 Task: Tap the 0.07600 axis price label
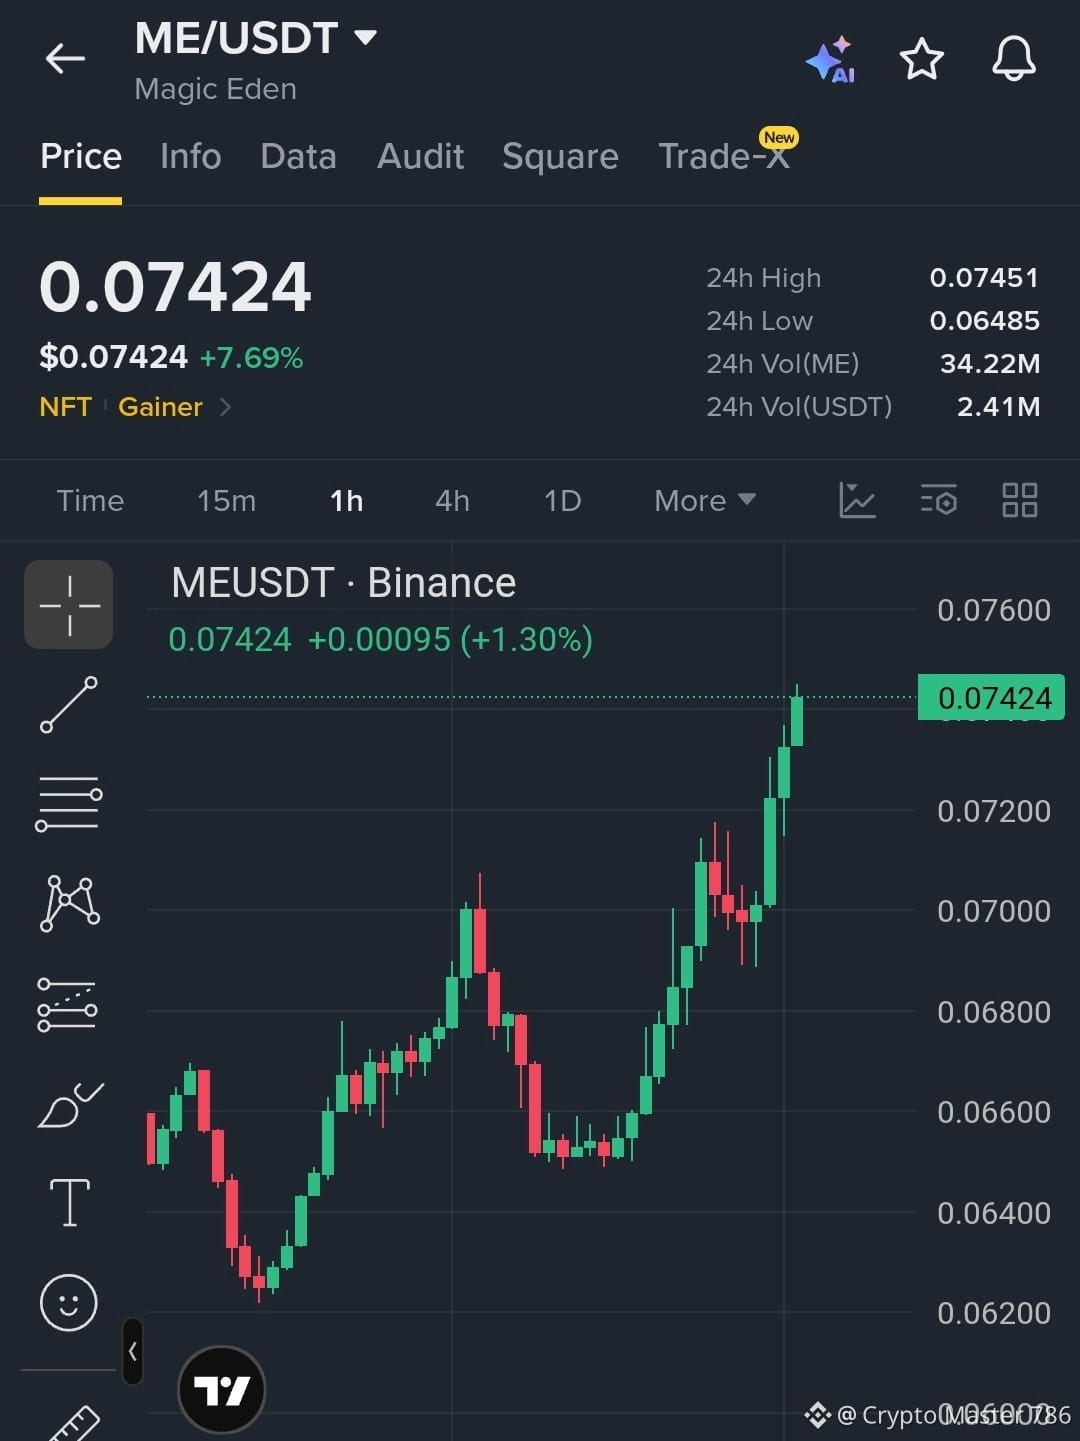coord(993,610)
